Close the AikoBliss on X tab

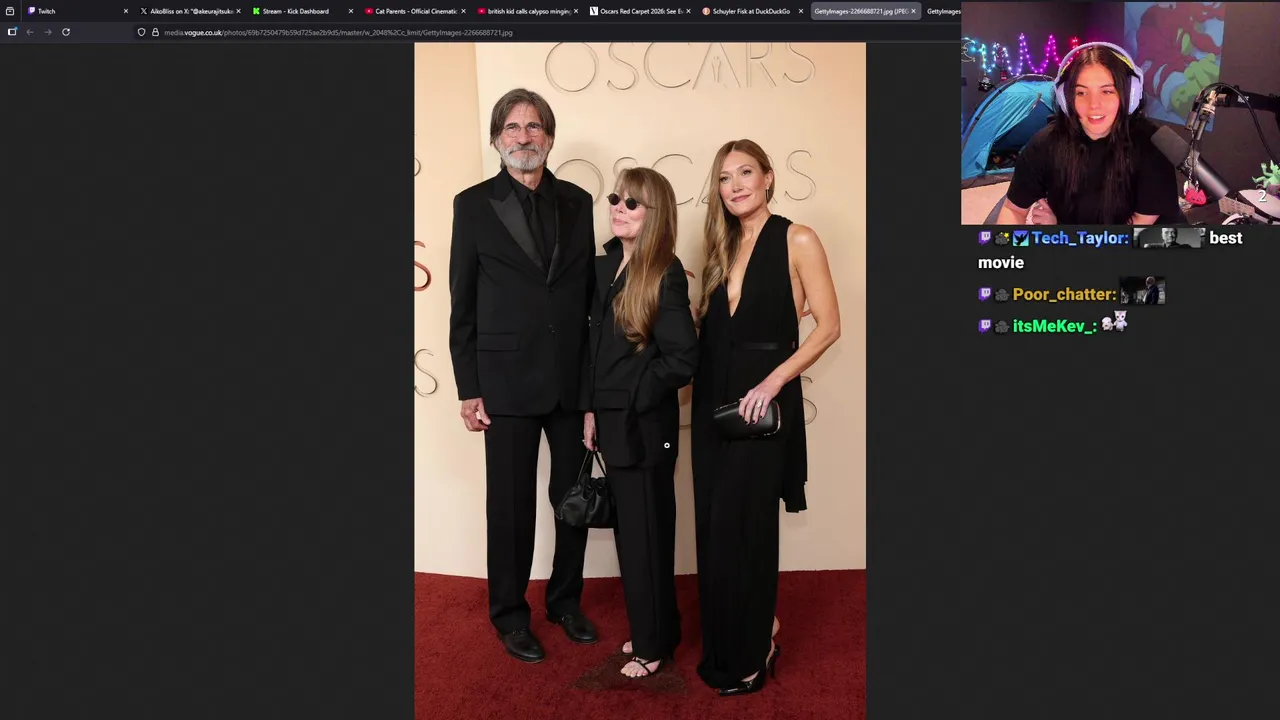point(238,11)
